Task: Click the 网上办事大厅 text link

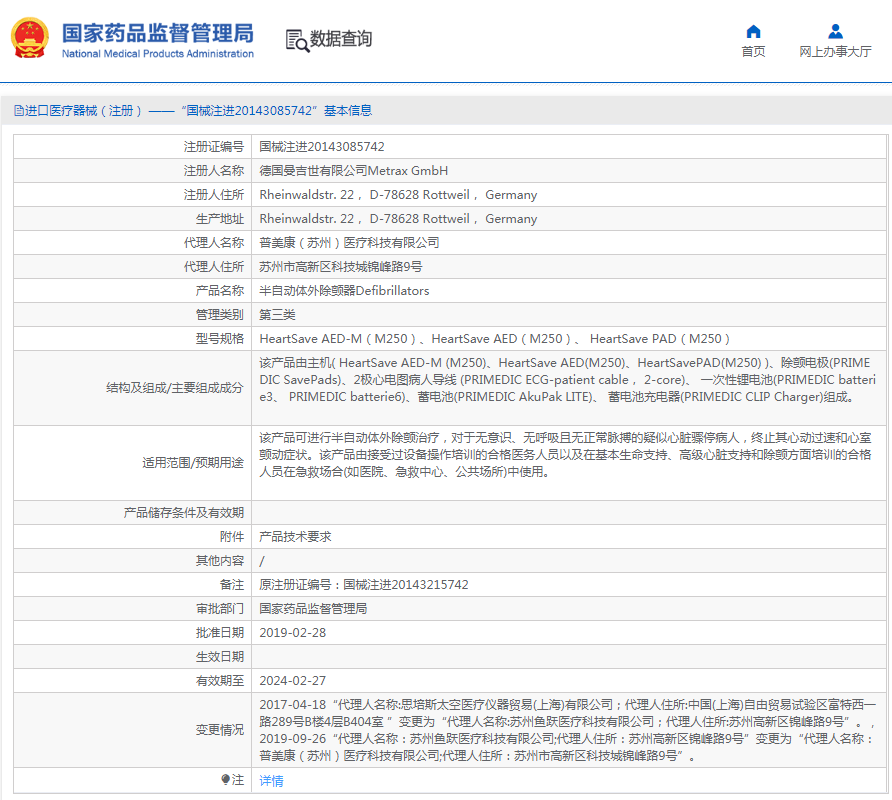Action: (x=835, y=52)
